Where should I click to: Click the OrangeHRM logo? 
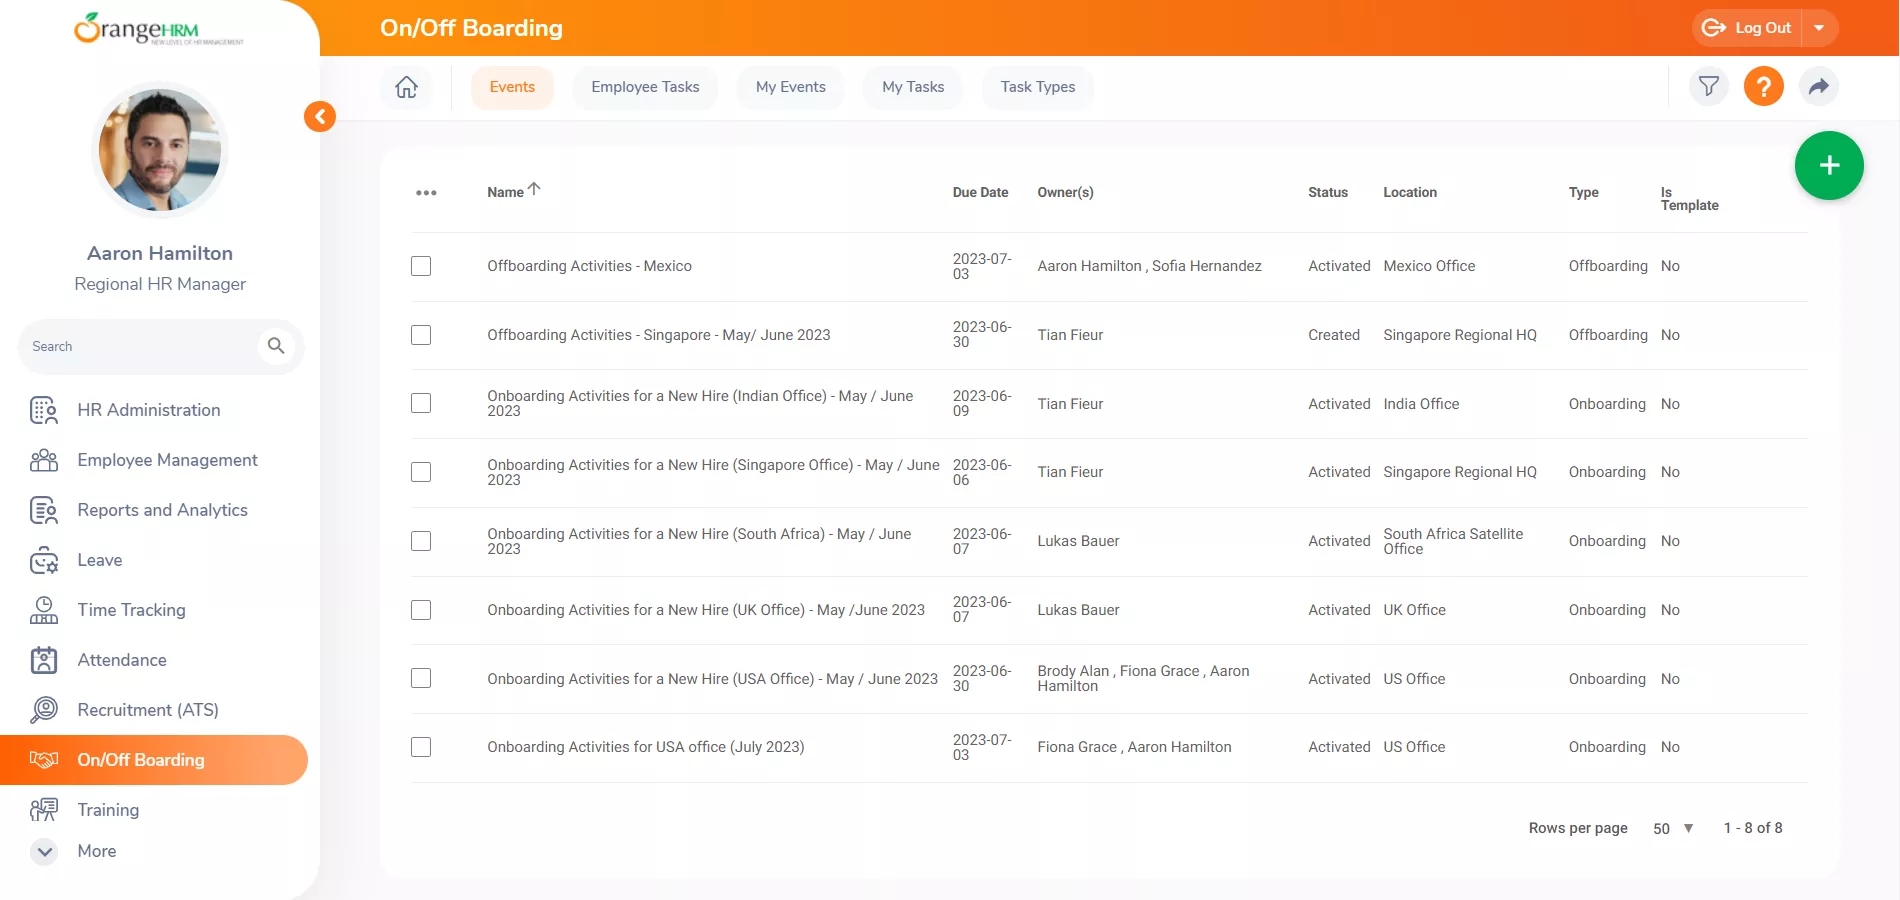159,29
